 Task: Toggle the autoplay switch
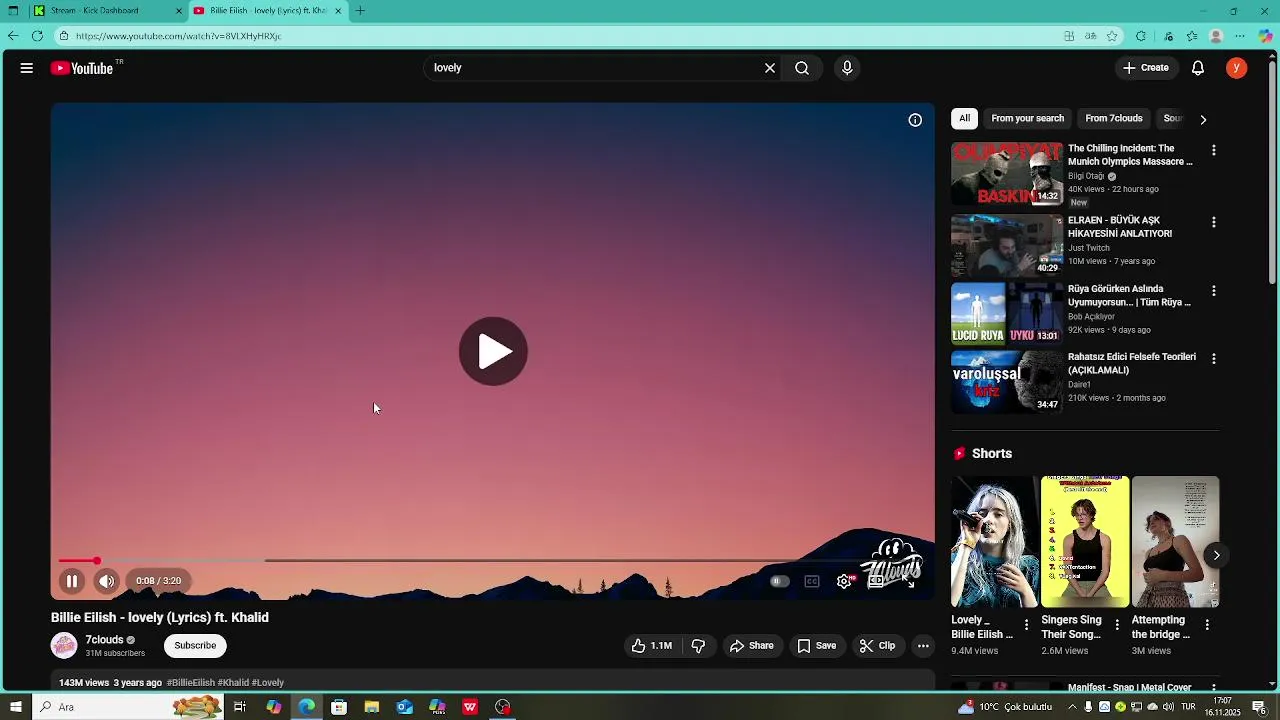click(x=779, y=581)
